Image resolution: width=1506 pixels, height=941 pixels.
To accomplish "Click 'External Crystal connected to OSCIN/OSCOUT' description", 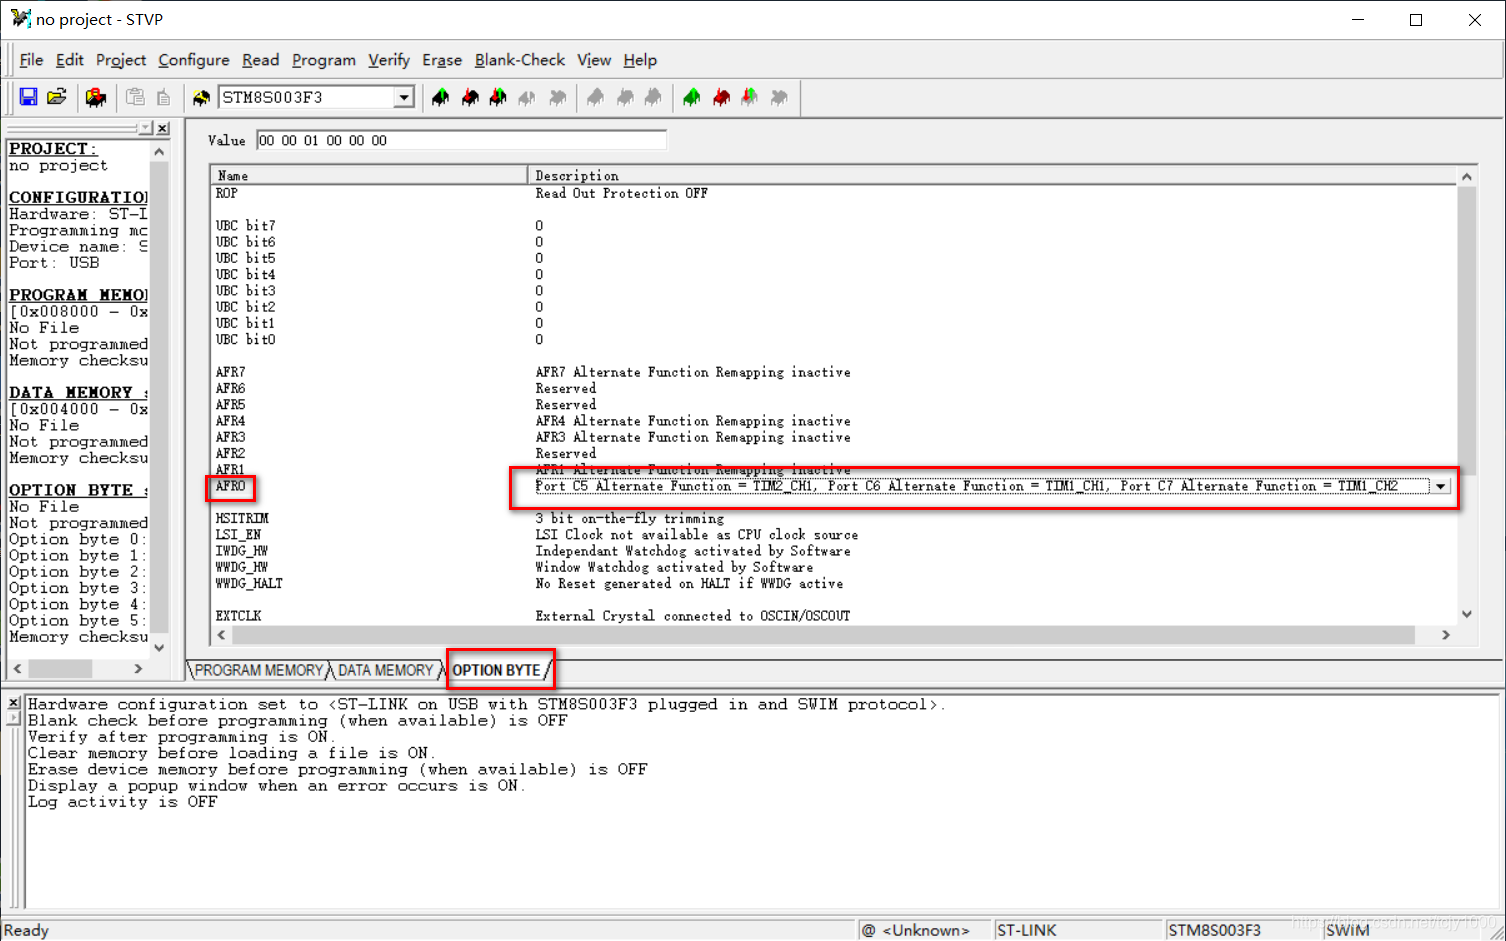I will click(693, 616).
